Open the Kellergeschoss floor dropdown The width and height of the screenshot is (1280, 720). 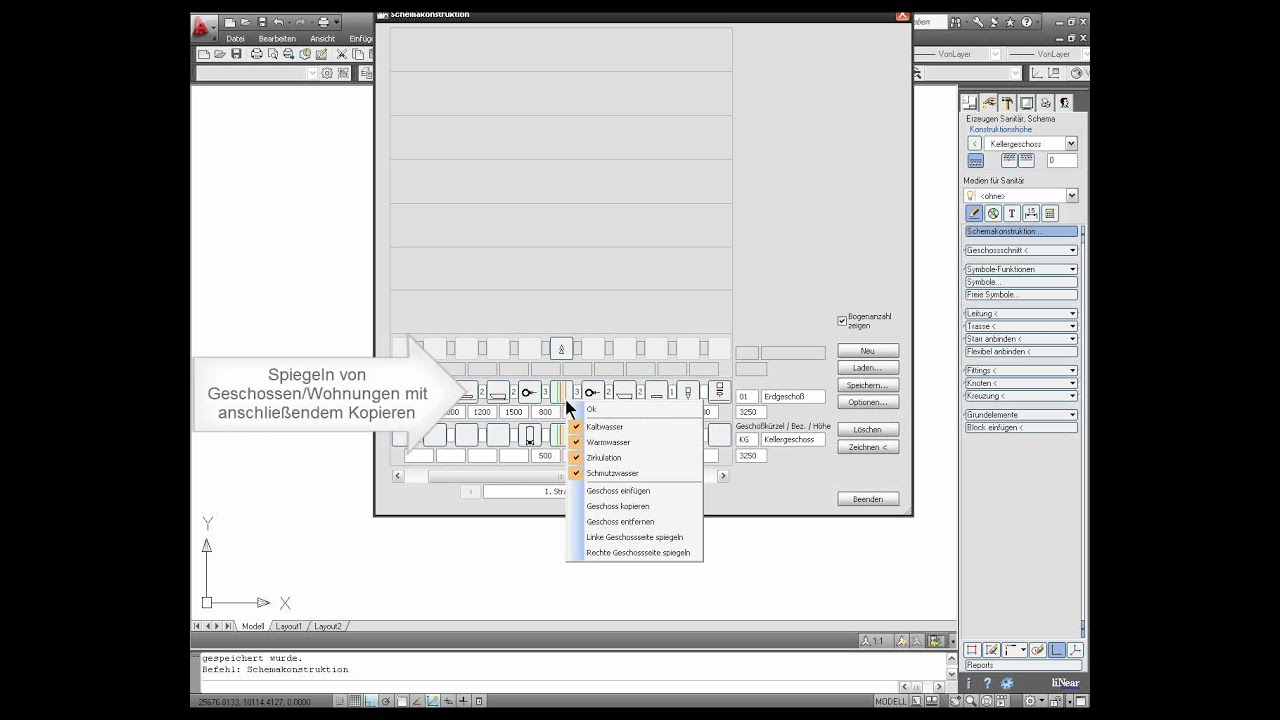pos(1071,144)
